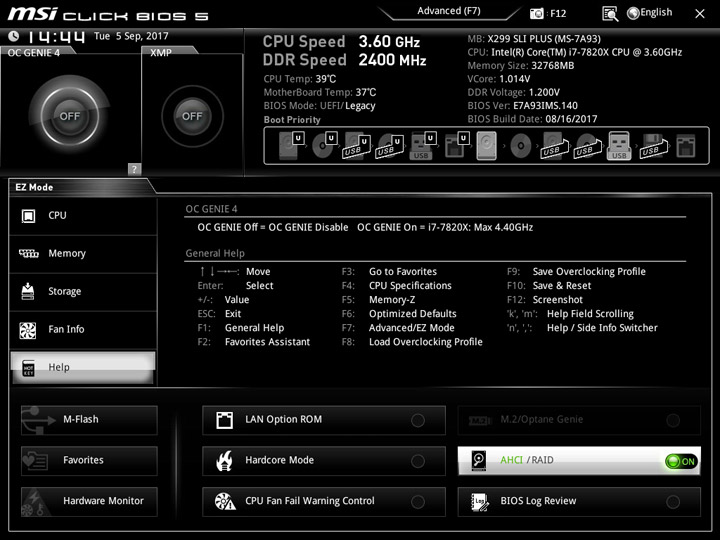Open the Fan Info section
720x540 pixels.
pos(83,330)
